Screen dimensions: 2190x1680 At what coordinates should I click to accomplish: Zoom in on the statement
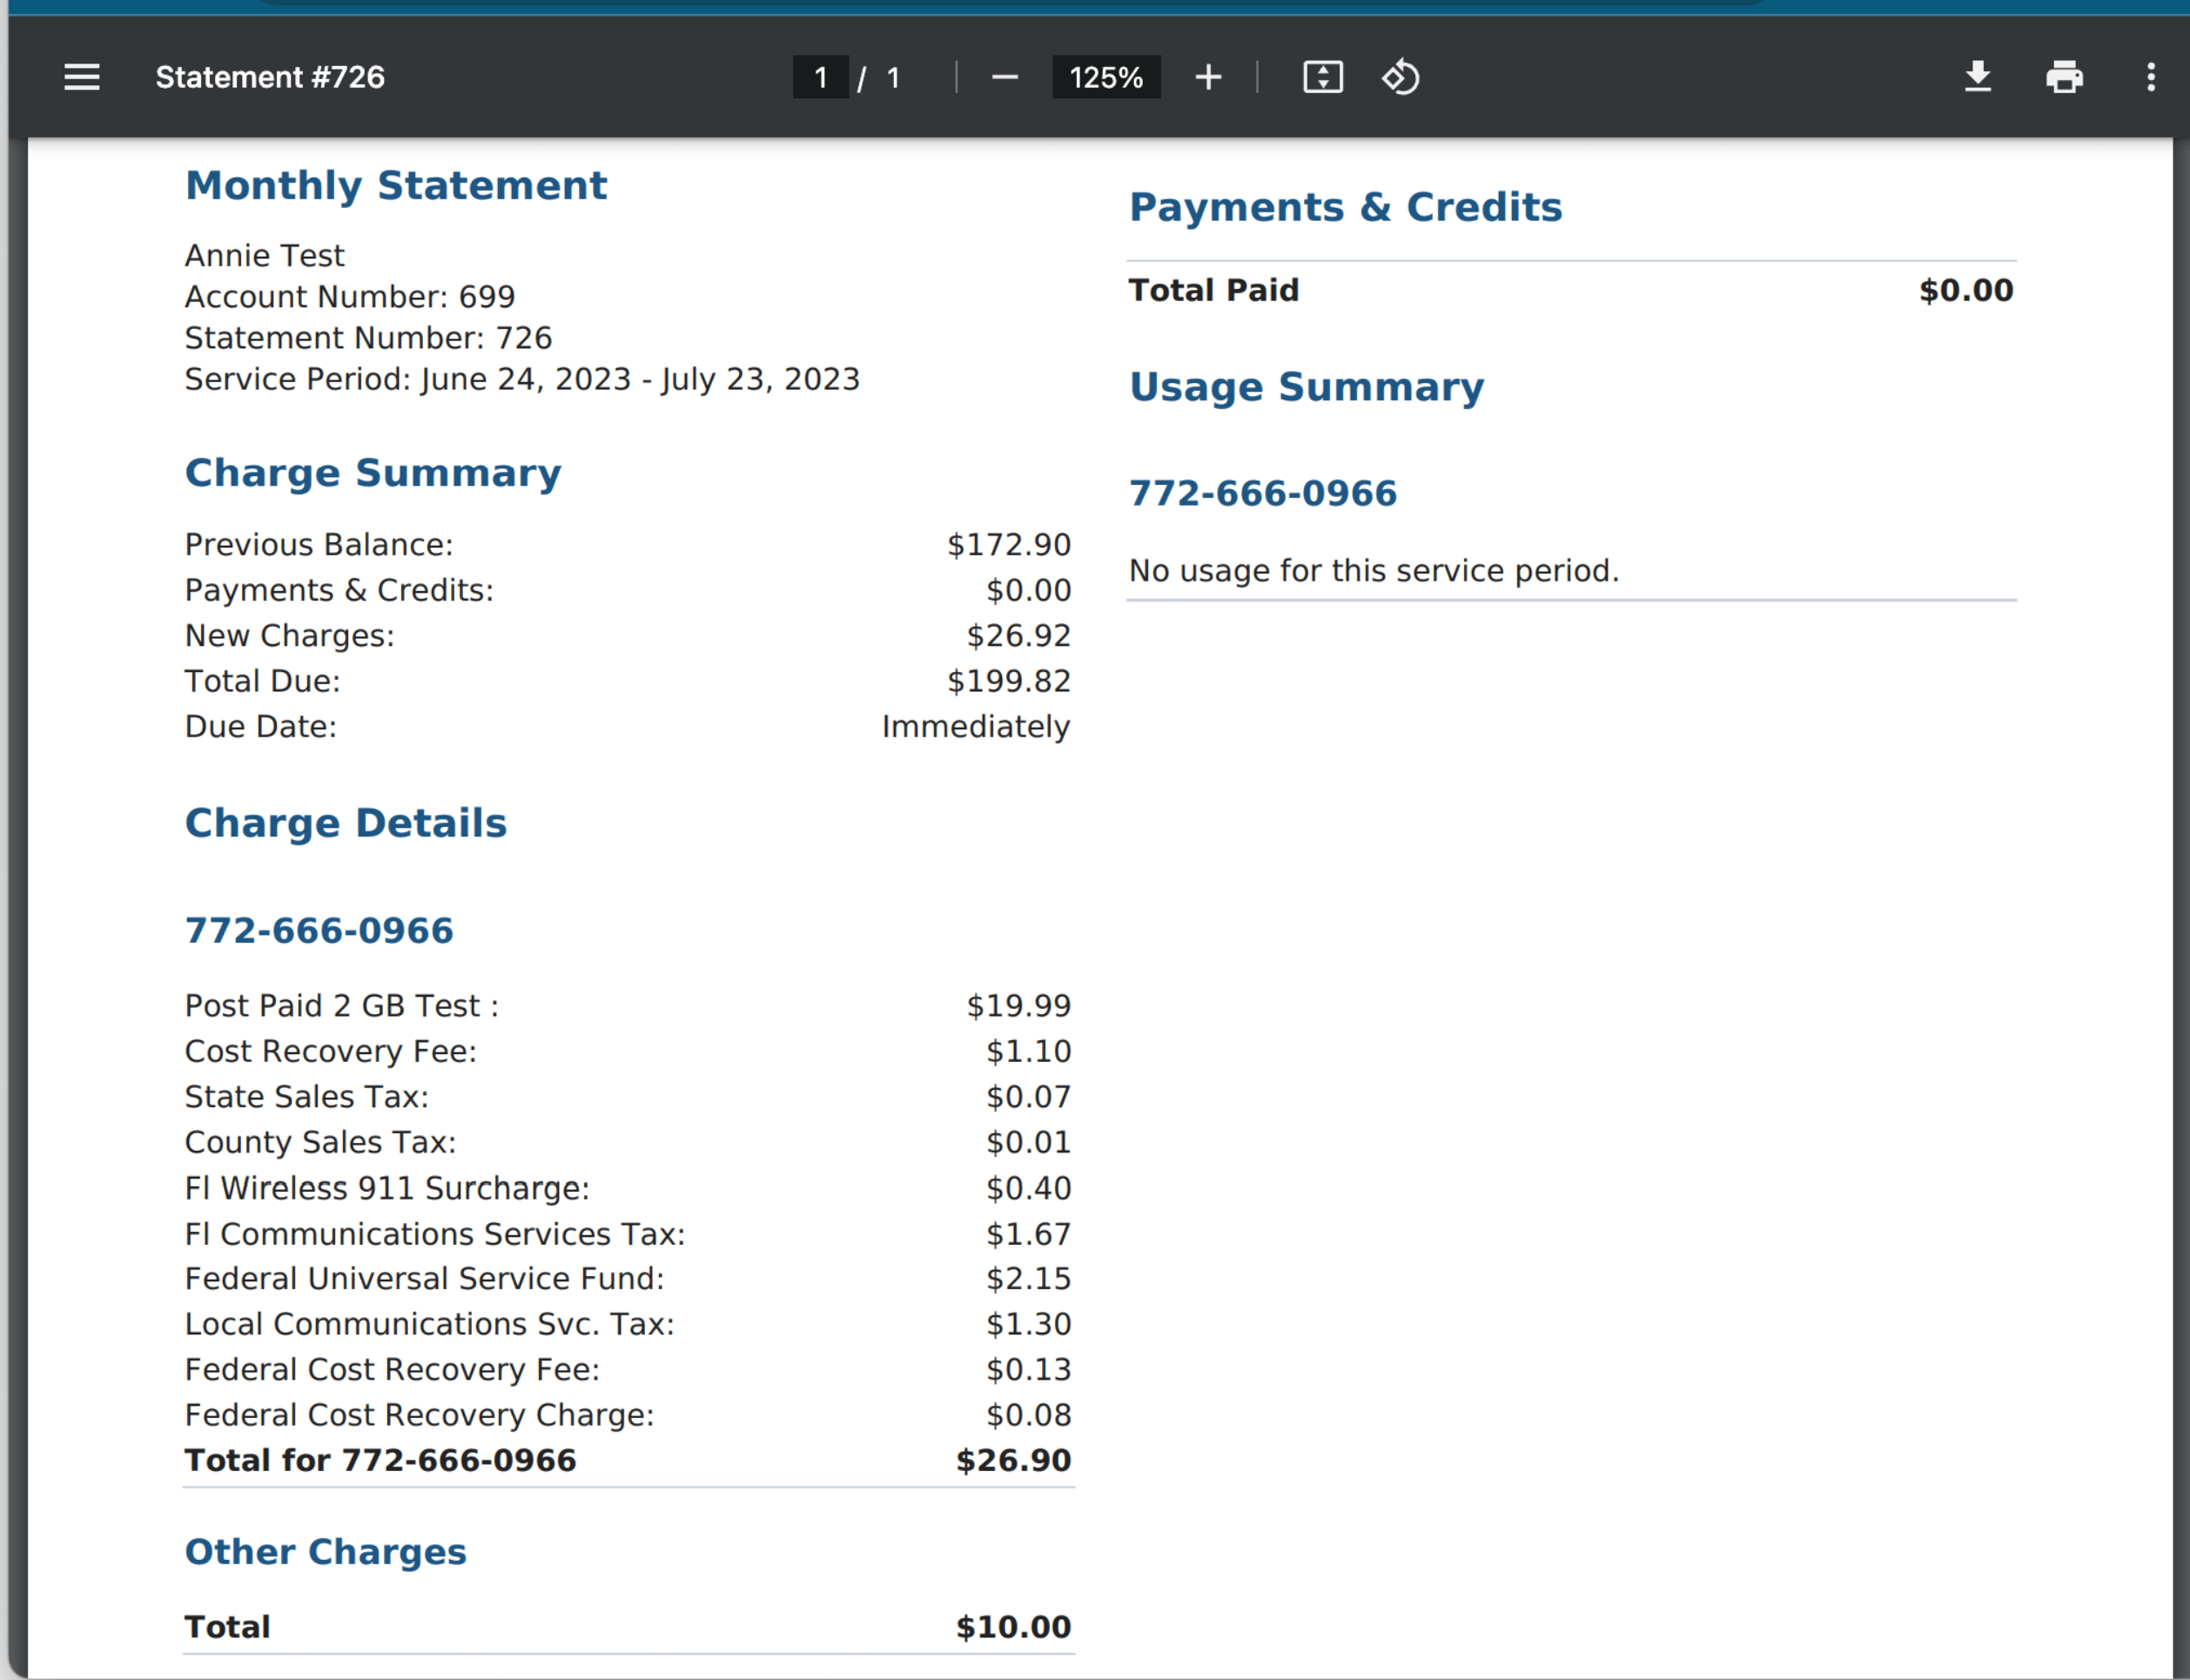coord(1208,77)
